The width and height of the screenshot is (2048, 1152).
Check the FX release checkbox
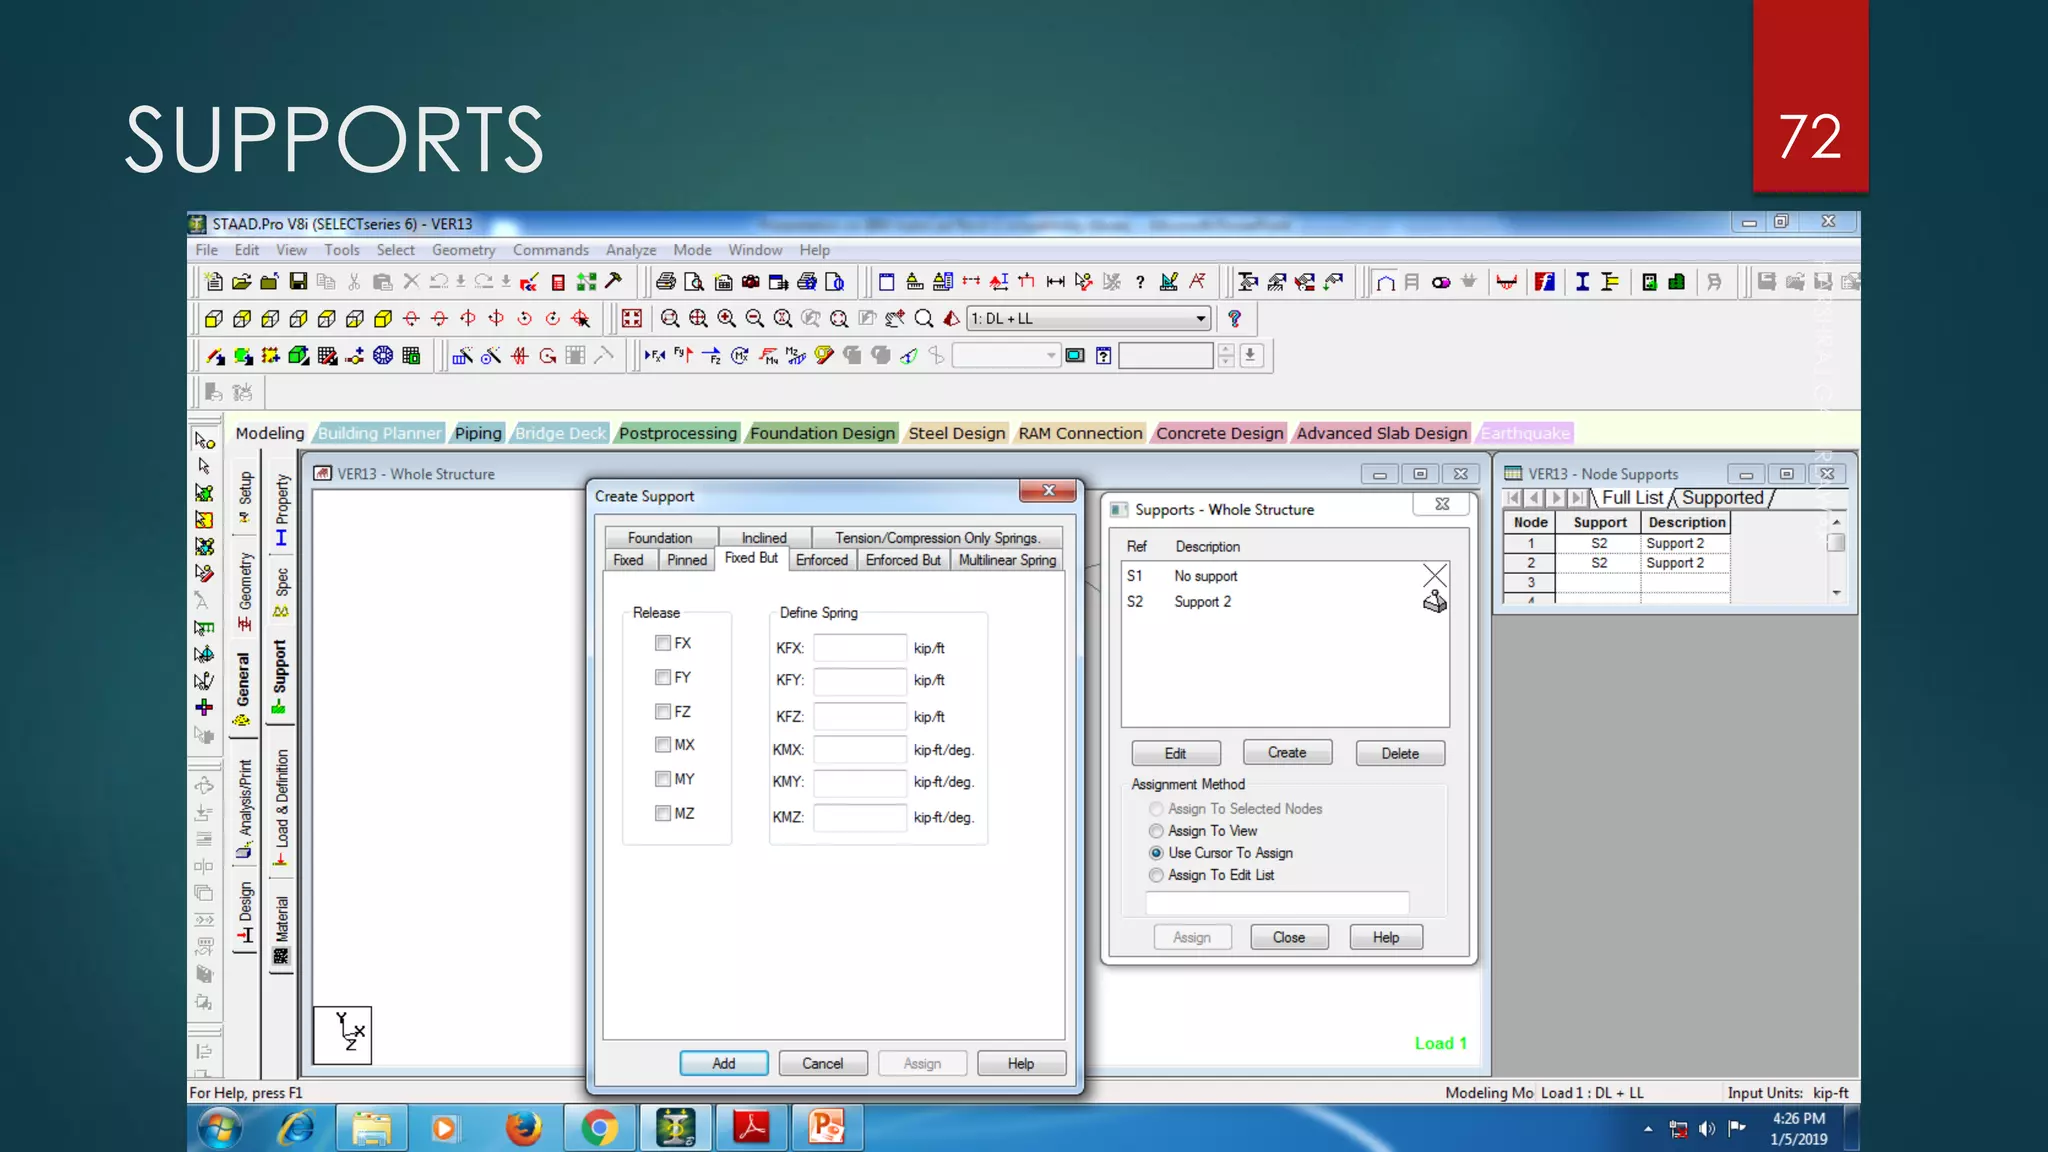pyautogui.click(x=662, y=643)
